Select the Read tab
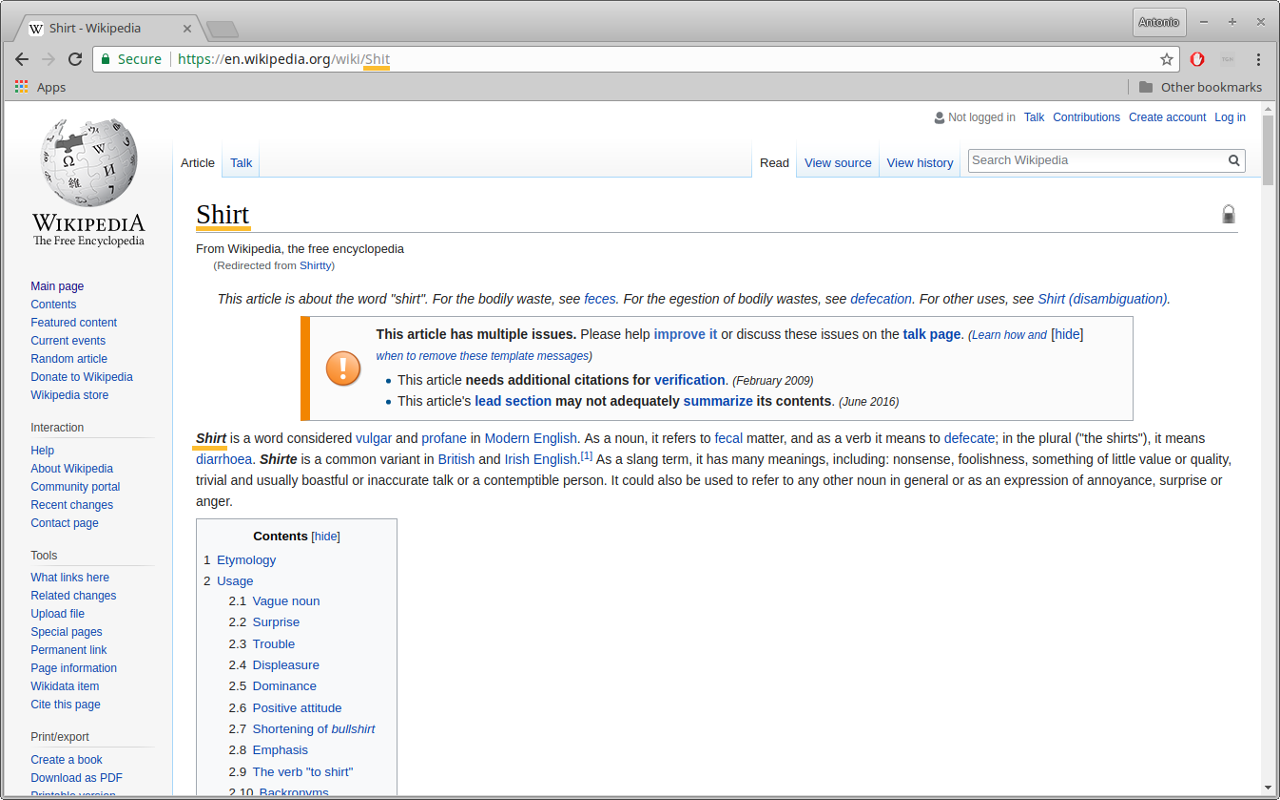This screenshot has width=1280, height=800. pyautogui.click(x=774, y=162)
